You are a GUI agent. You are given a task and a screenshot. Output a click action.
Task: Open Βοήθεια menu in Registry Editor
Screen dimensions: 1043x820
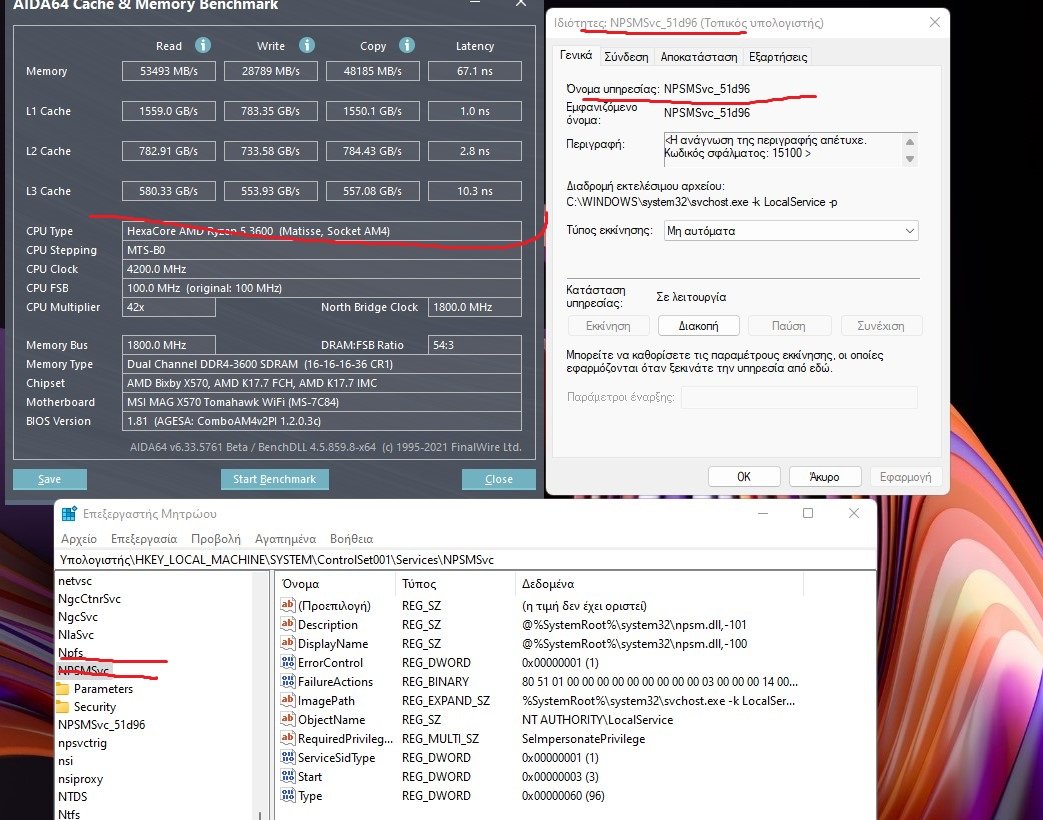351,539
